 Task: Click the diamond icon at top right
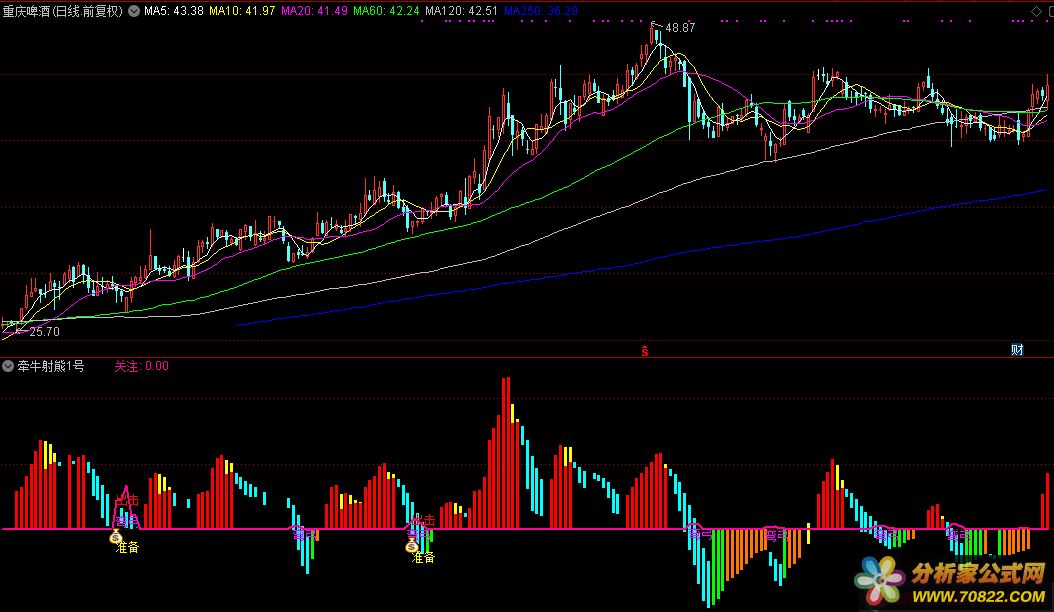pos(1036,11)
